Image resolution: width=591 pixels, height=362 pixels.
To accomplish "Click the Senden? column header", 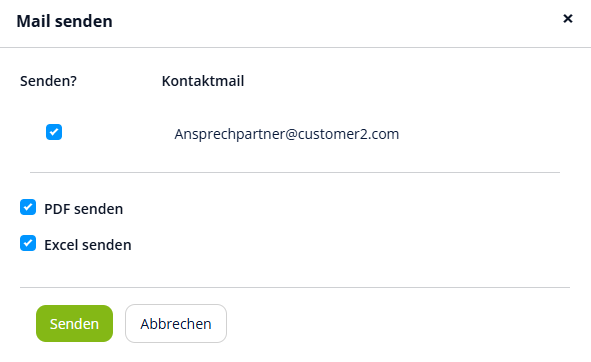I will (x=48, y=81).
